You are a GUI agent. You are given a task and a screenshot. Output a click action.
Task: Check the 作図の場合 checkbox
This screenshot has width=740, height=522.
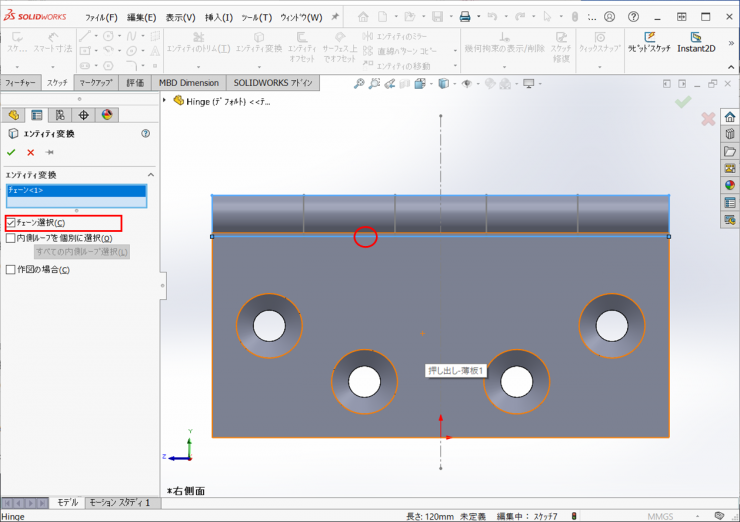11,269
